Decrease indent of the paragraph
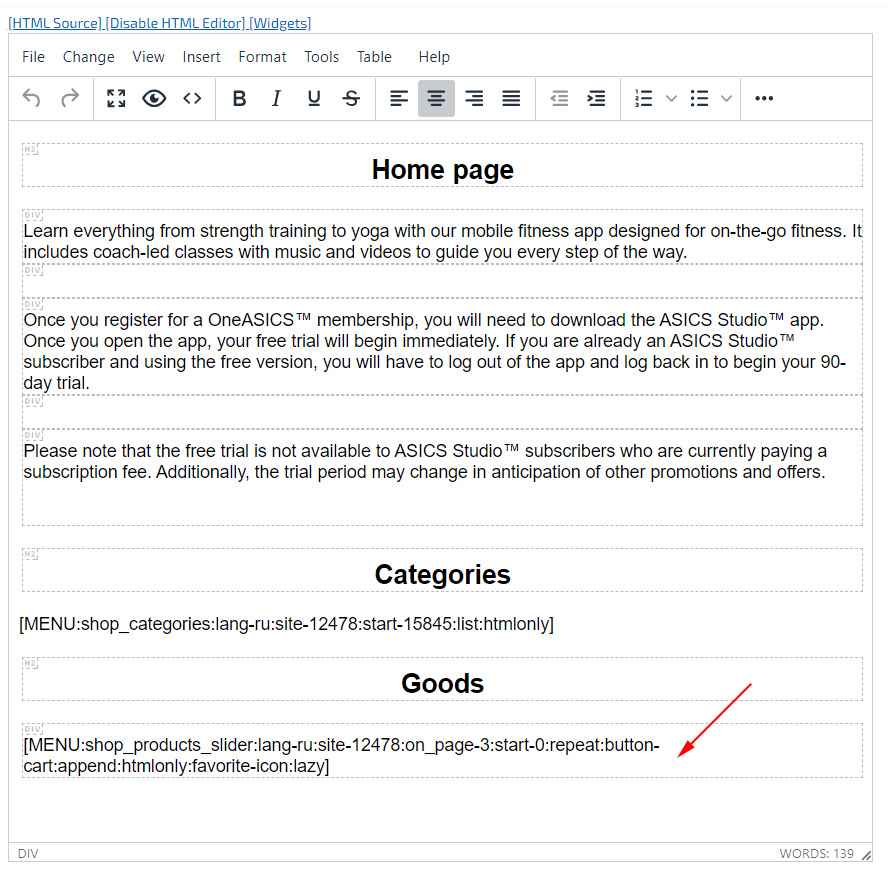 click(559, 98)
